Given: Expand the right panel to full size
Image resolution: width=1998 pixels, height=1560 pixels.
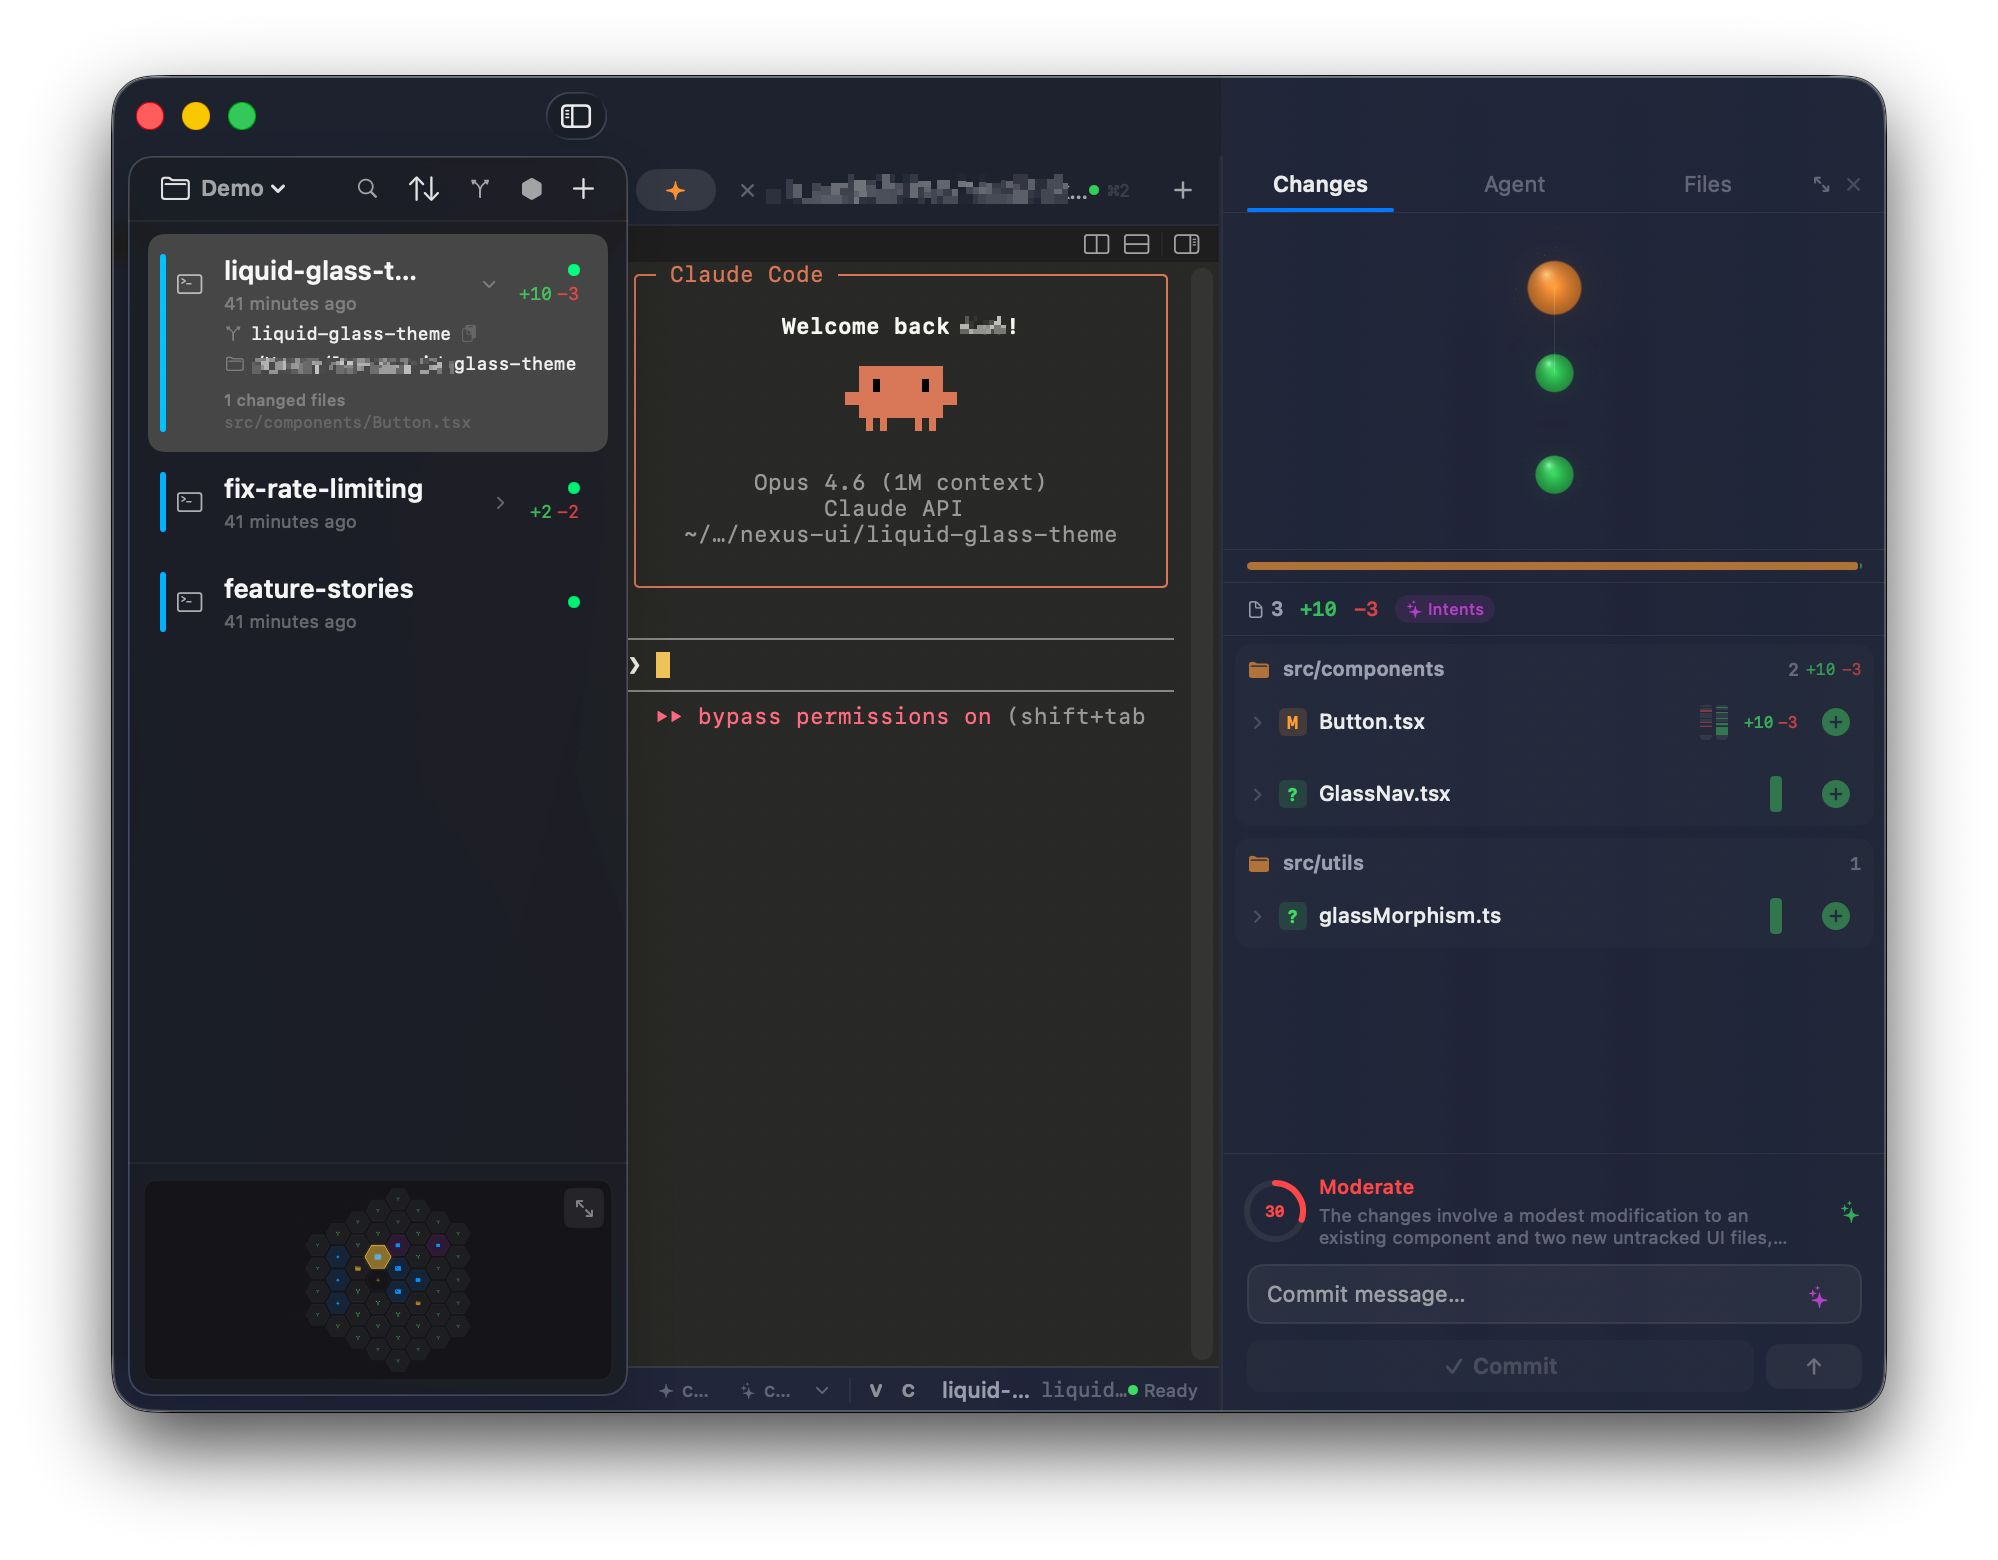Looking at the screenshot, I should tap(1821, 184).
